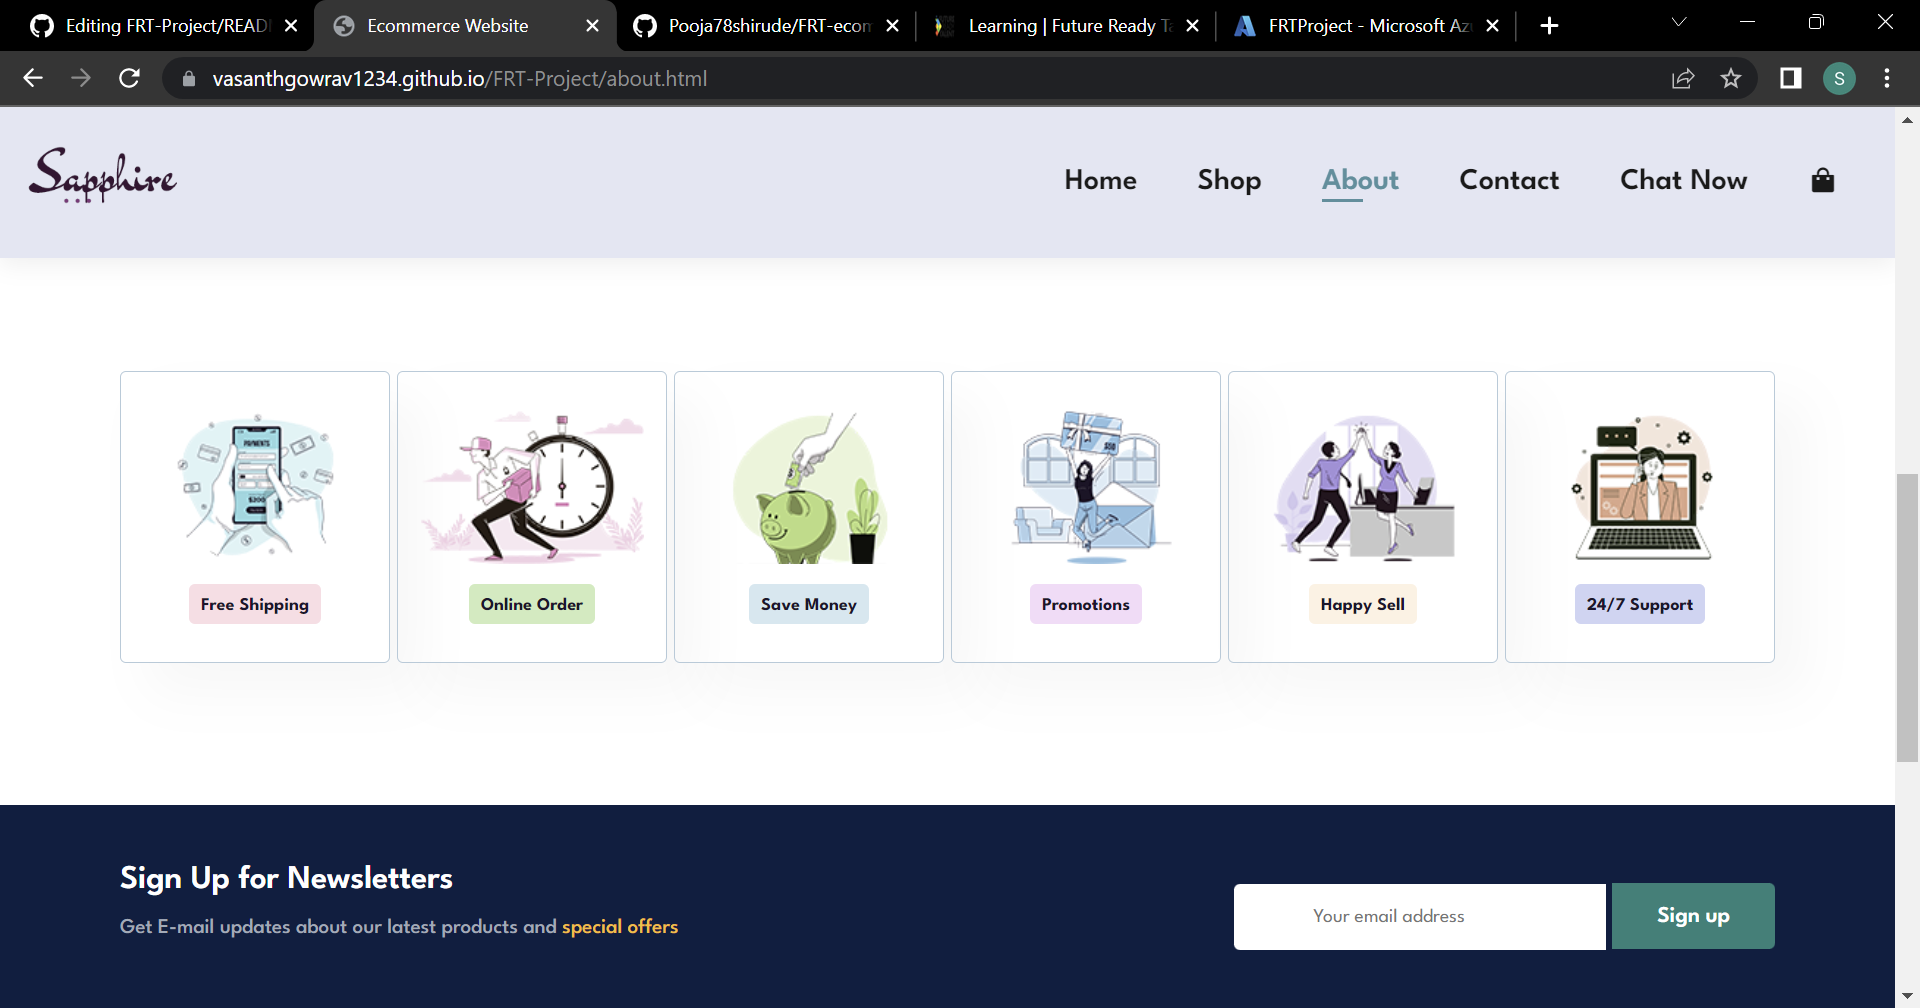Toggle the bookmark star for this page
Viewport: 1920px width, 1008px height.
1731,78
